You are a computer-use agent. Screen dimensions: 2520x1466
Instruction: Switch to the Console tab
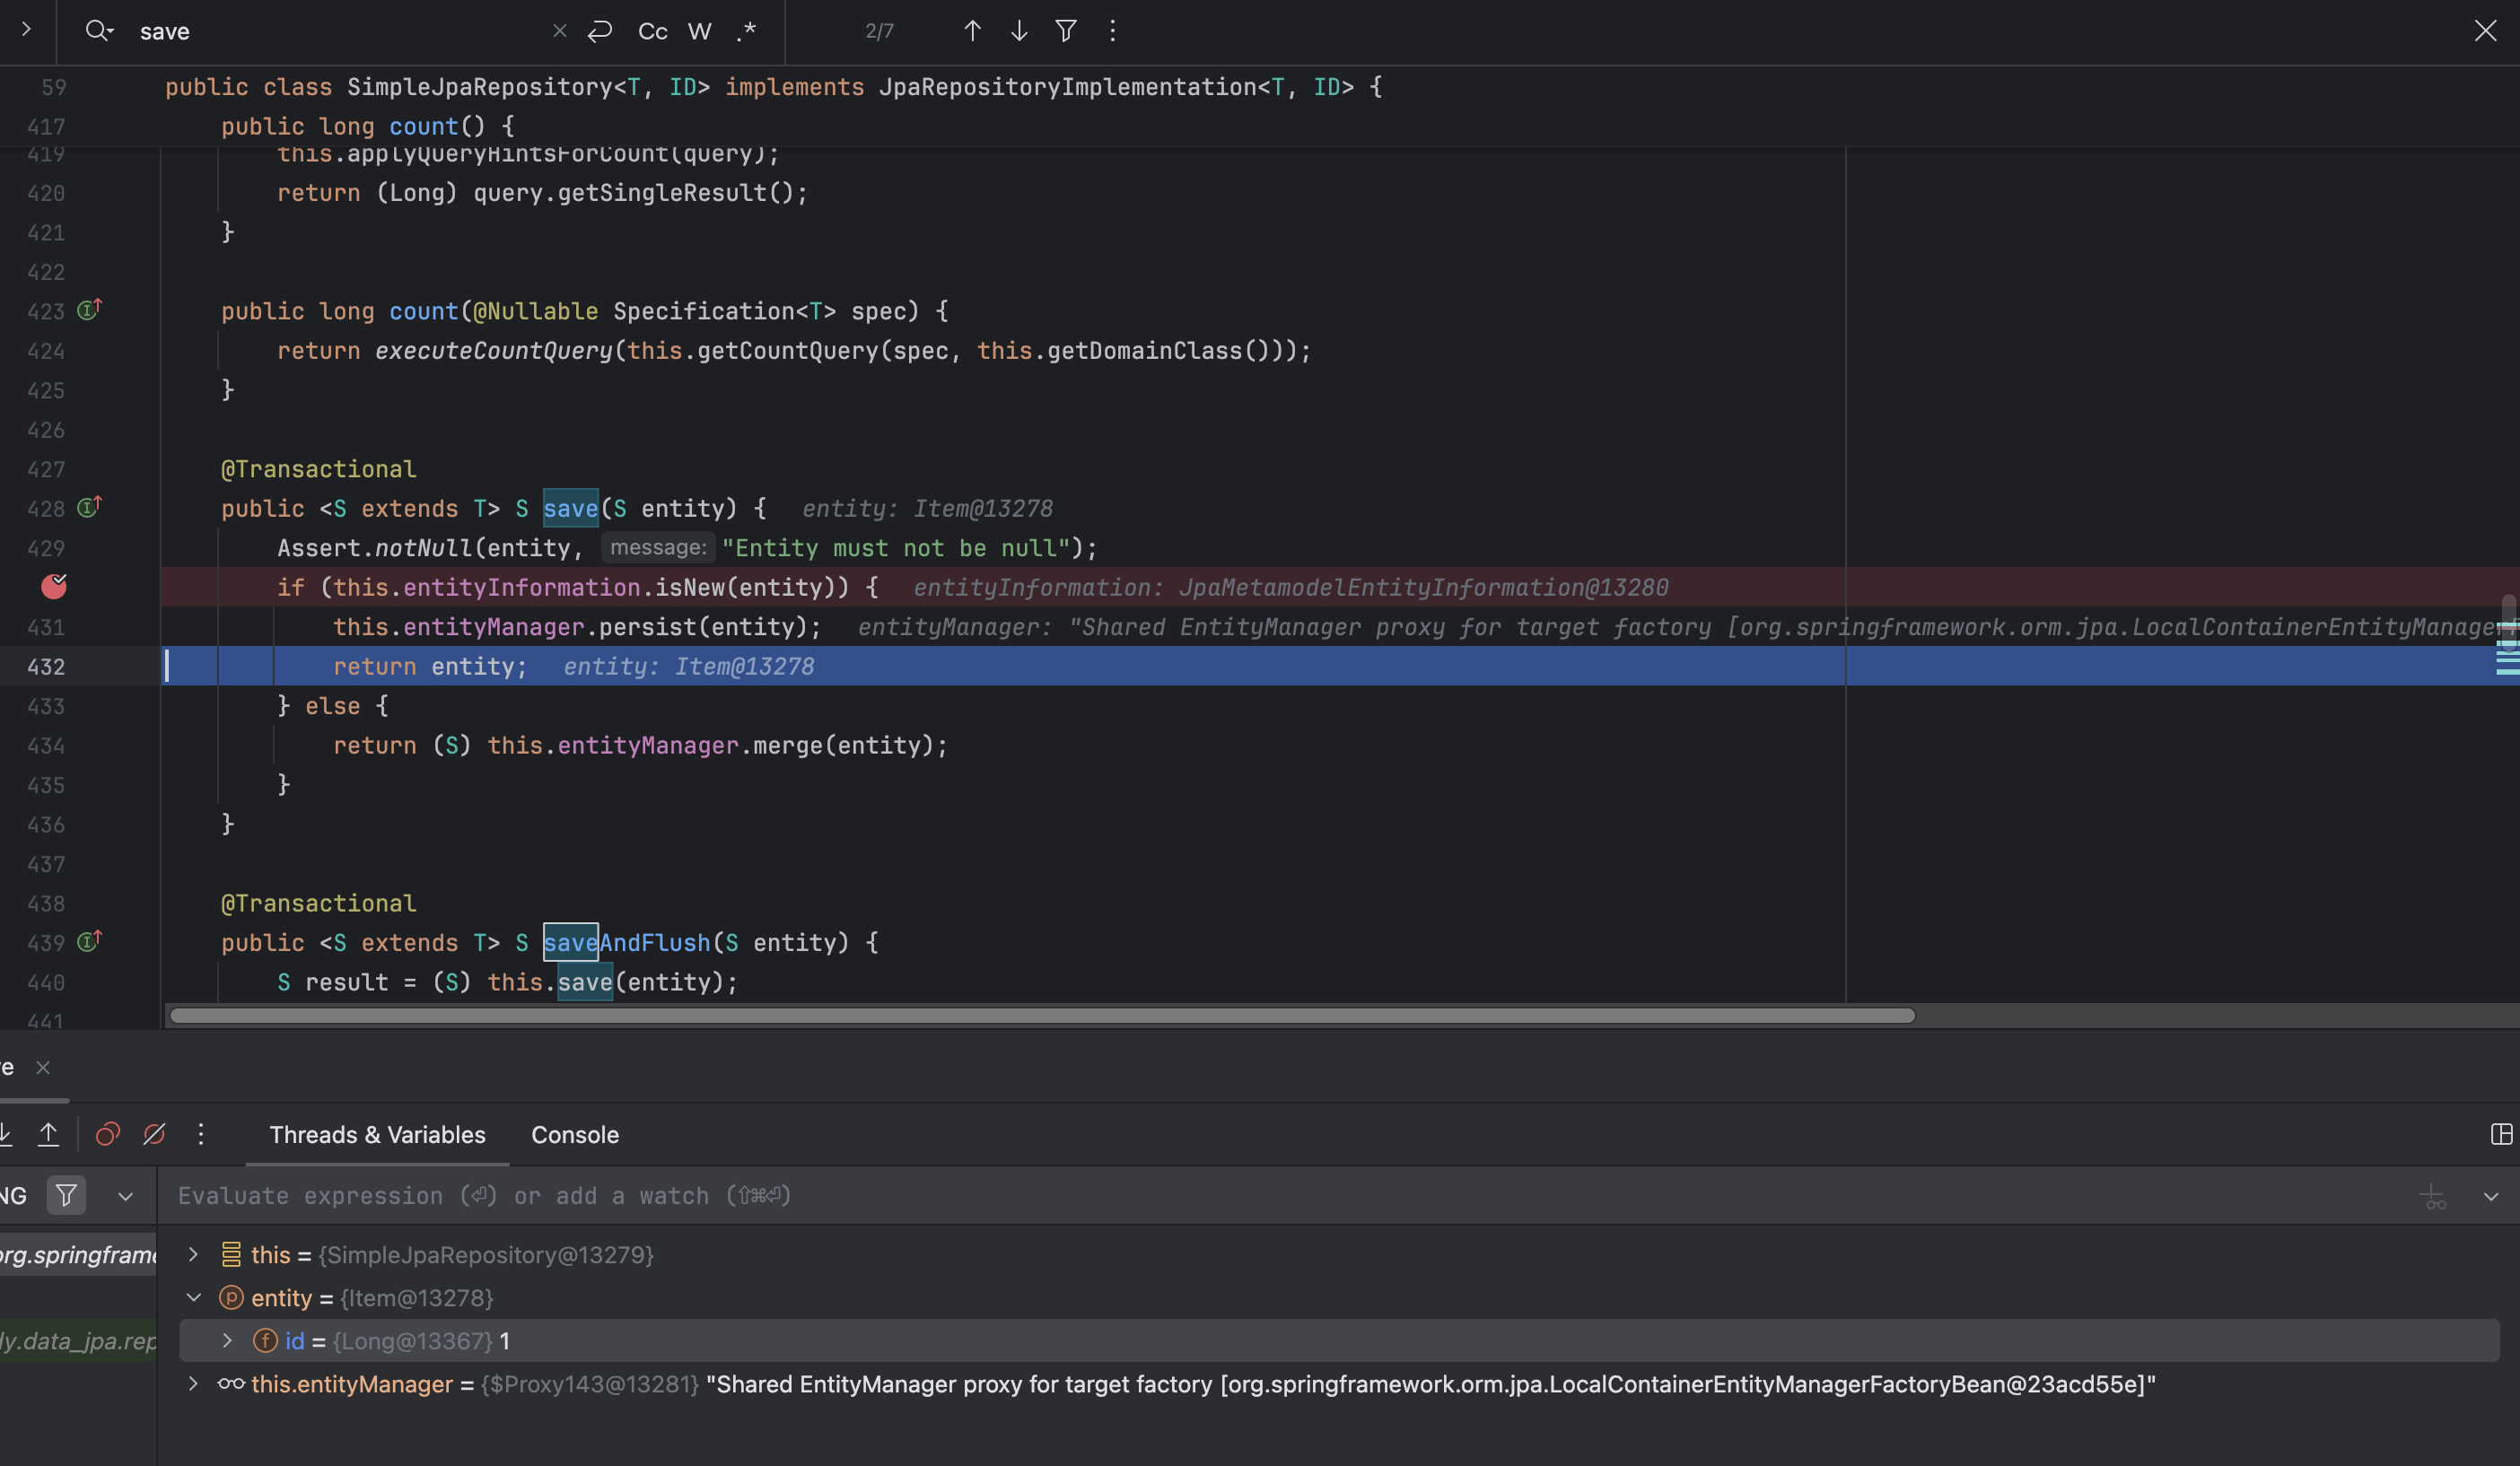tap(575, 1134)
